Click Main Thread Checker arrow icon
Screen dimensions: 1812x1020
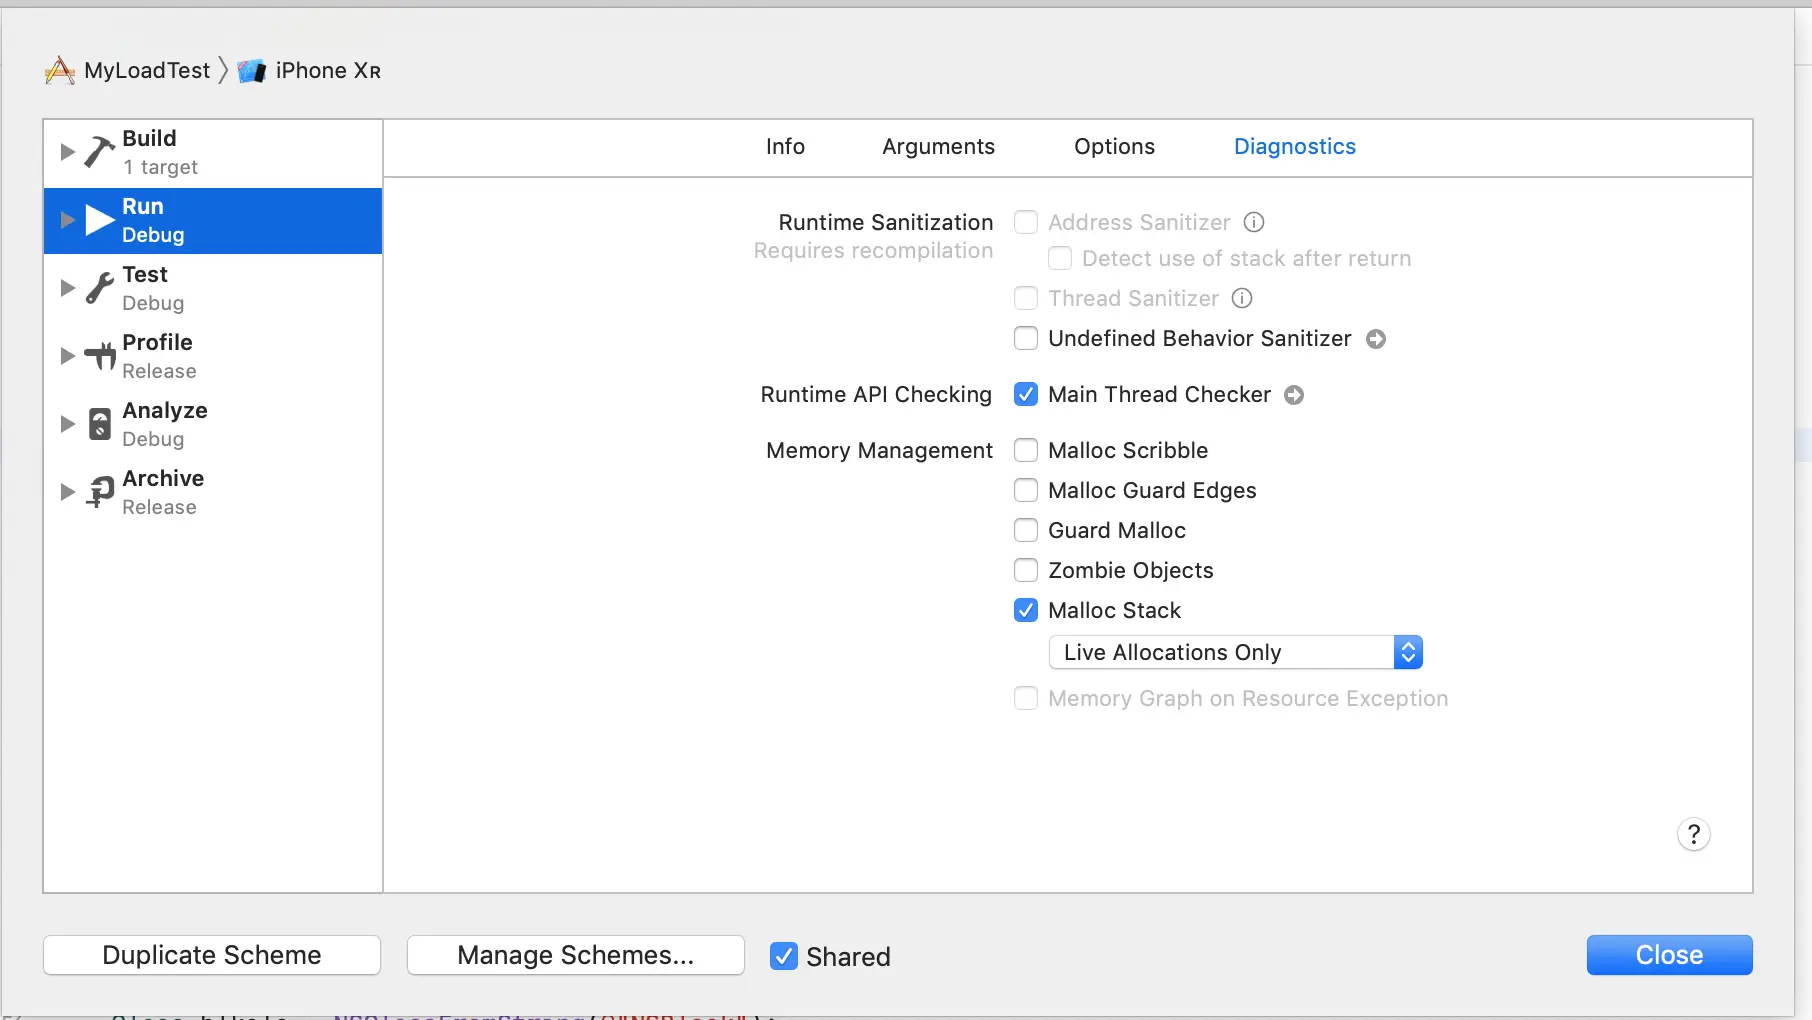pyautogui.click(x=1294, y=395)
